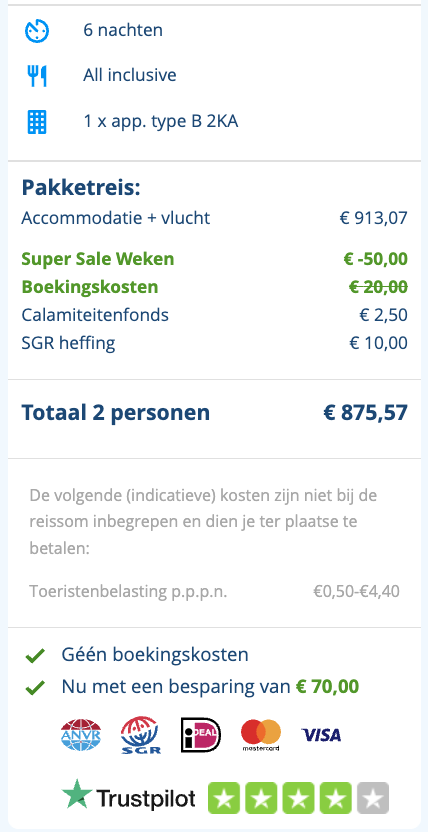Select the Super Sale Weken discount line

tap(214, 259)
